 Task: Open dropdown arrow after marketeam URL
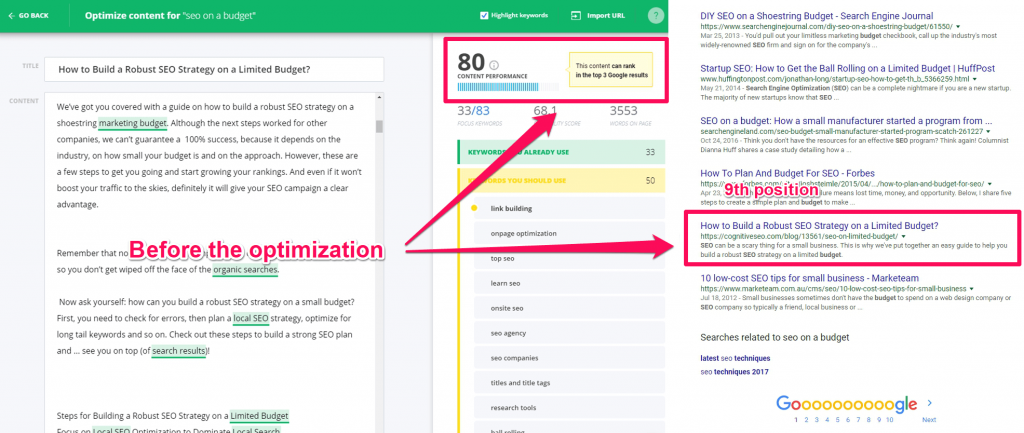tap(972, 289)
